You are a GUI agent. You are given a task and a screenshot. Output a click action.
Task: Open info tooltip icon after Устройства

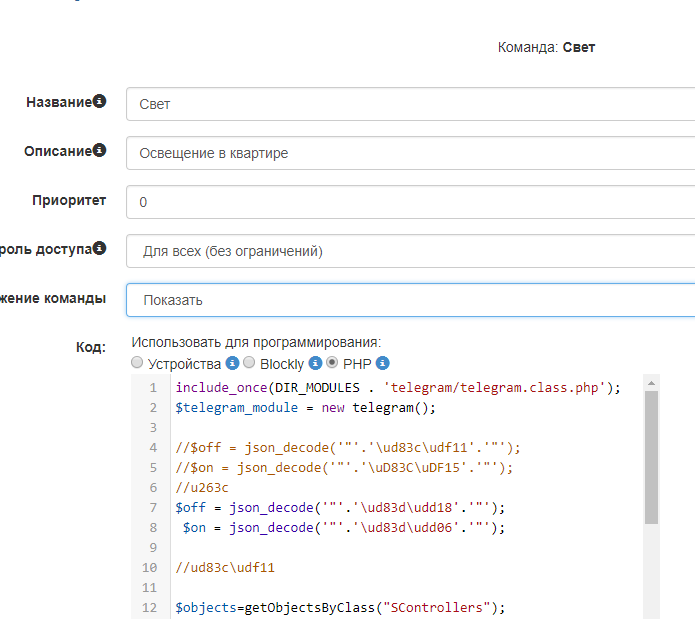[232, 364]
